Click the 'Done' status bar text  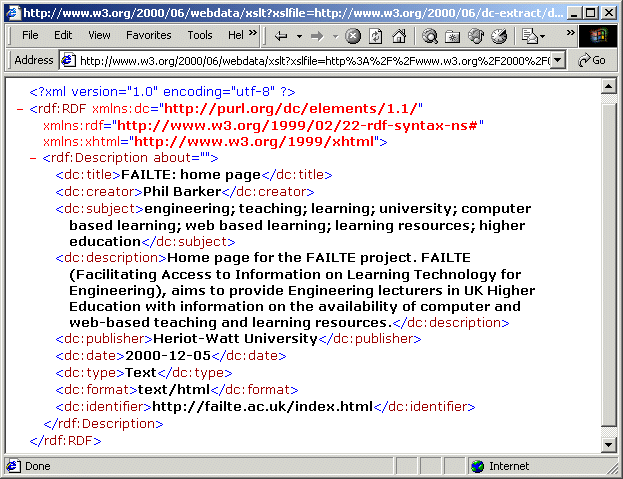coord(37,466)
